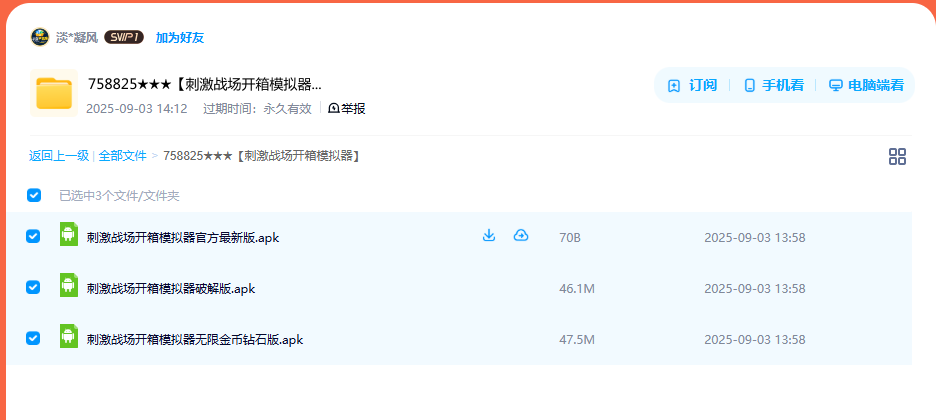
Task: Switch to grid view layout icon
Action: tap(897, 157)
